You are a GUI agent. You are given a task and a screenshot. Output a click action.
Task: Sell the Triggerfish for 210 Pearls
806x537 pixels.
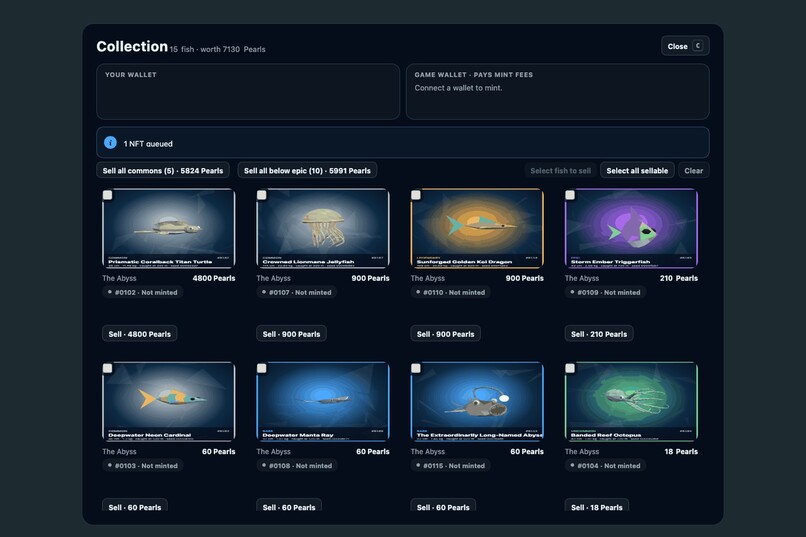point(599,334)
